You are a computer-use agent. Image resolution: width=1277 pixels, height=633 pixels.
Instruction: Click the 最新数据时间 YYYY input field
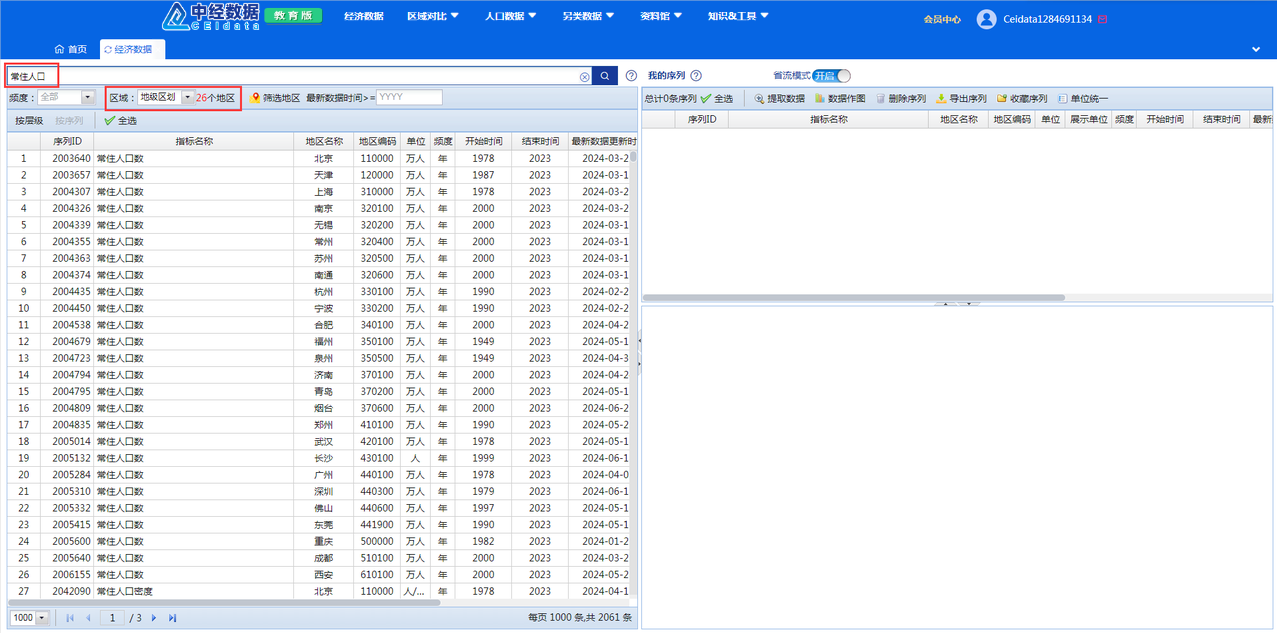409,98
